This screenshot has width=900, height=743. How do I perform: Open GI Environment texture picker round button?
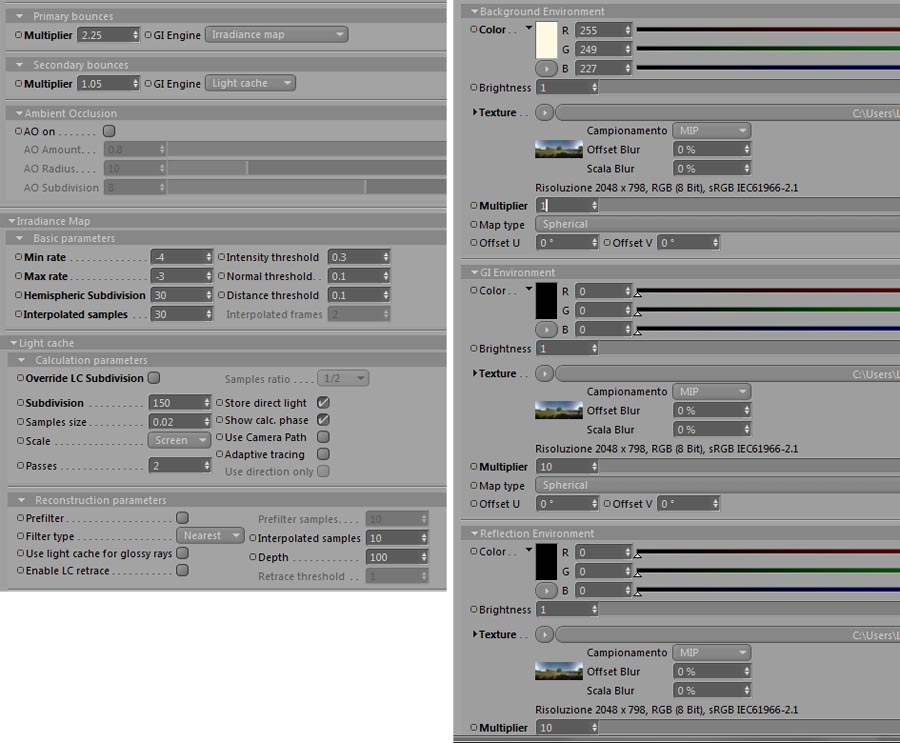pyautogui.click(x=544, y=374)
